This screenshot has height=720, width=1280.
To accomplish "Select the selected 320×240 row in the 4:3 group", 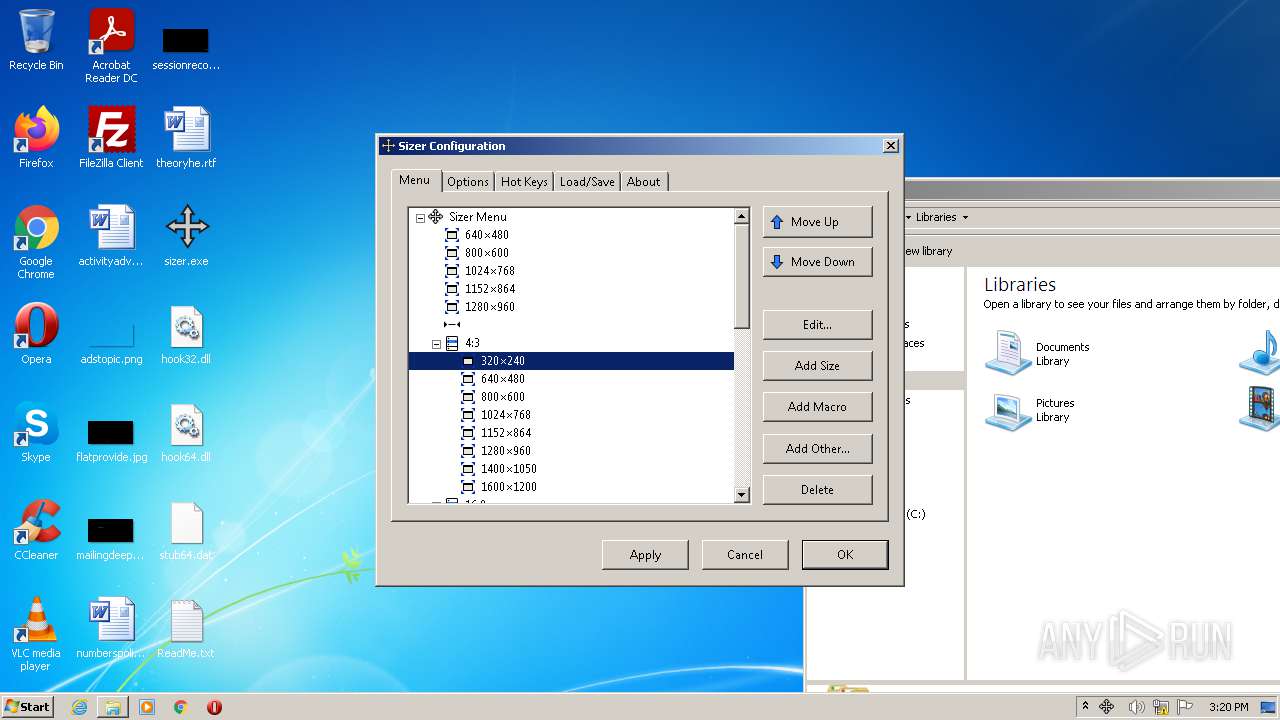I will [571, 361].
